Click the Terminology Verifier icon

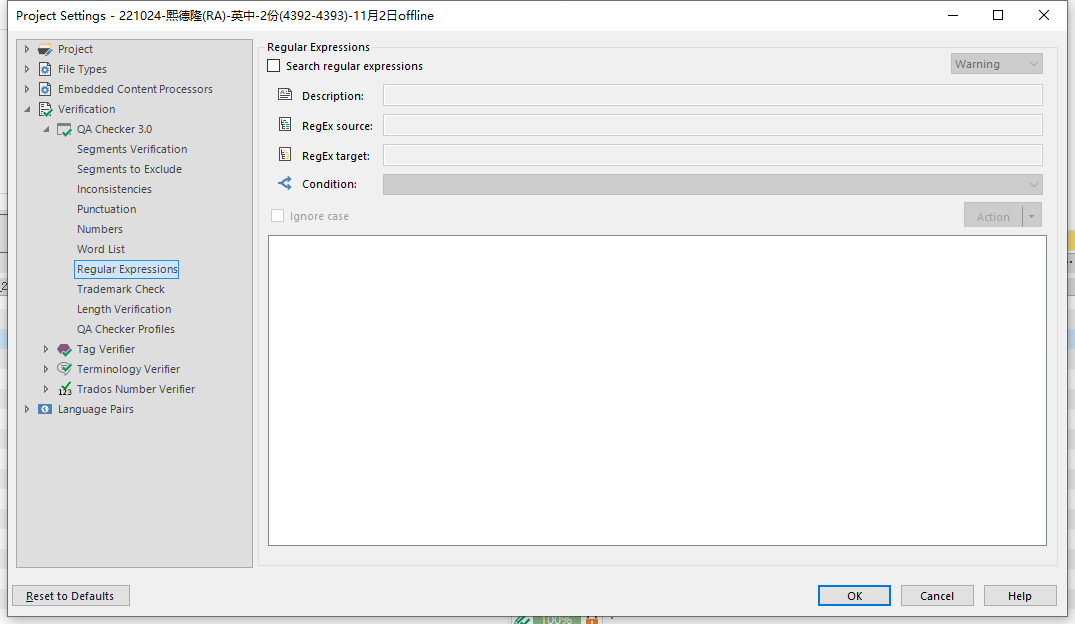pos(64,369)
